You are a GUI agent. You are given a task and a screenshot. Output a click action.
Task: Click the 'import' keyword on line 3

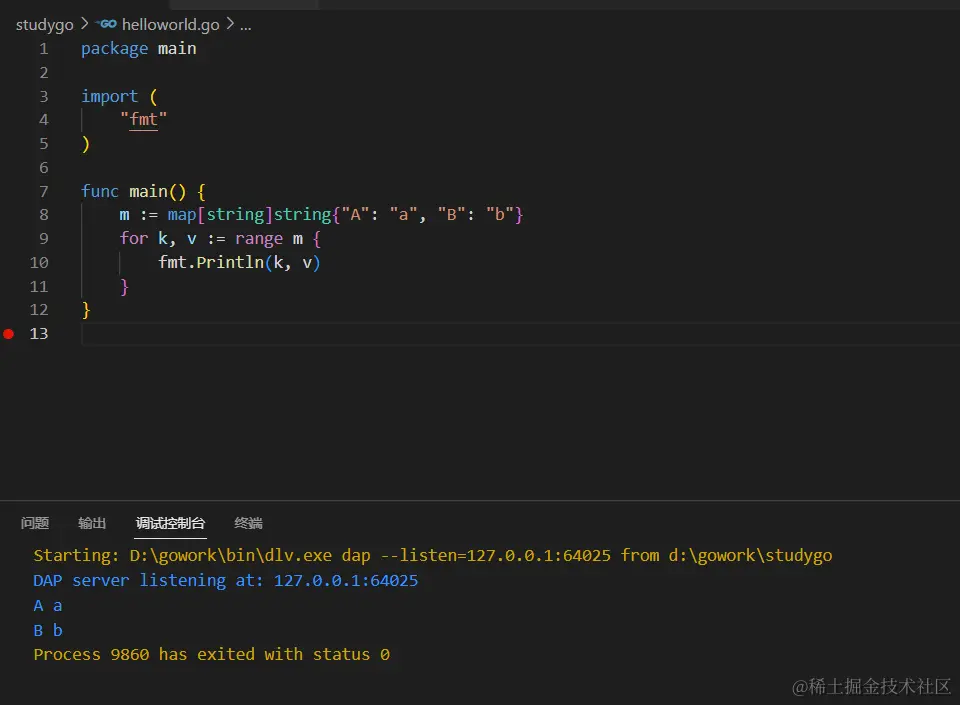click(x=110, y=97)
